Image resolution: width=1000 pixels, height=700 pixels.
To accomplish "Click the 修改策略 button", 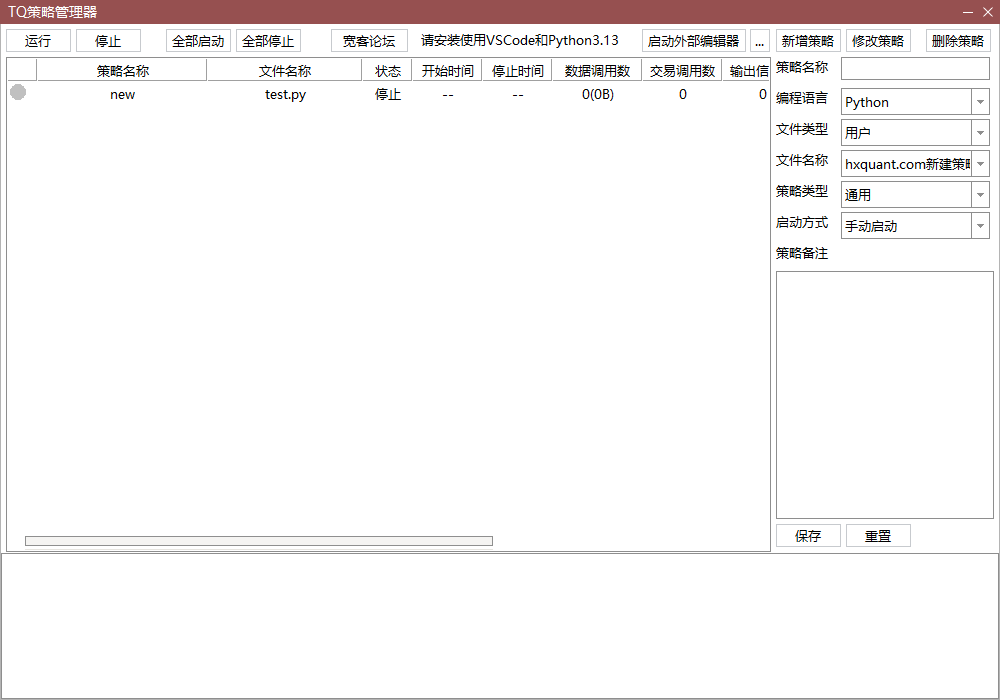I will [878, 41].
